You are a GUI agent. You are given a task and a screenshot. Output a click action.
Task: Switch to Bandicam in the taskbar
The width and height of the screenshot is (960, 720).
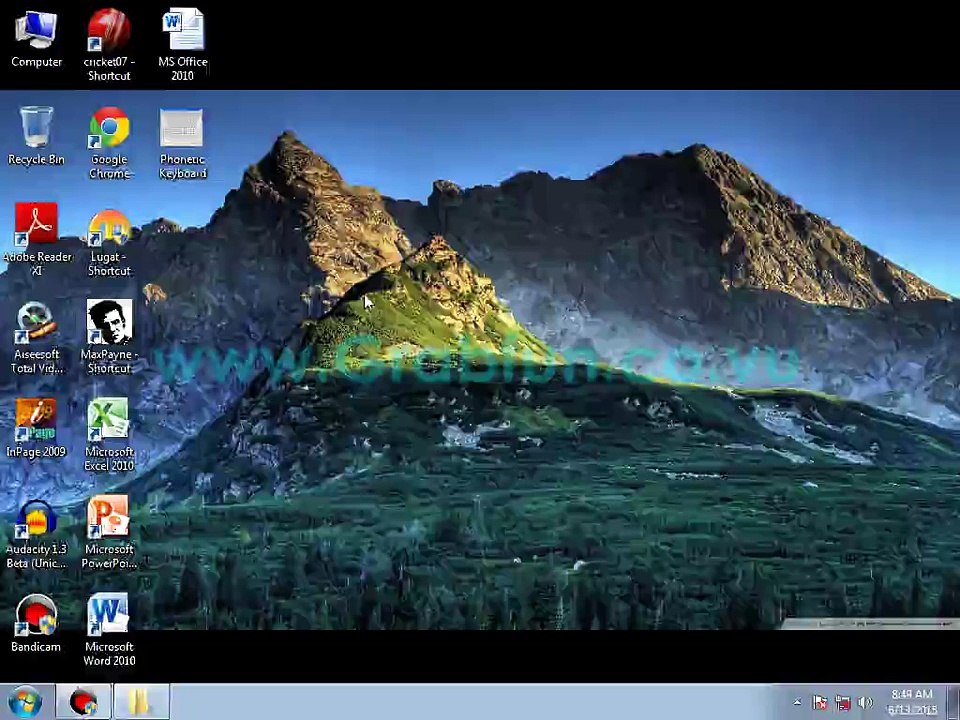[83, 702]
